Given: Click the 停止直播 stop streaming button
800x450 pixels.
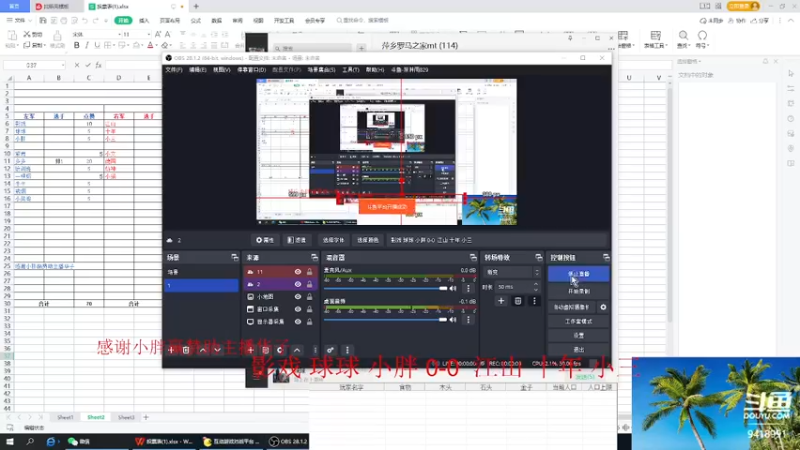Looking at the screenshot, I should (x=579, y=274).
